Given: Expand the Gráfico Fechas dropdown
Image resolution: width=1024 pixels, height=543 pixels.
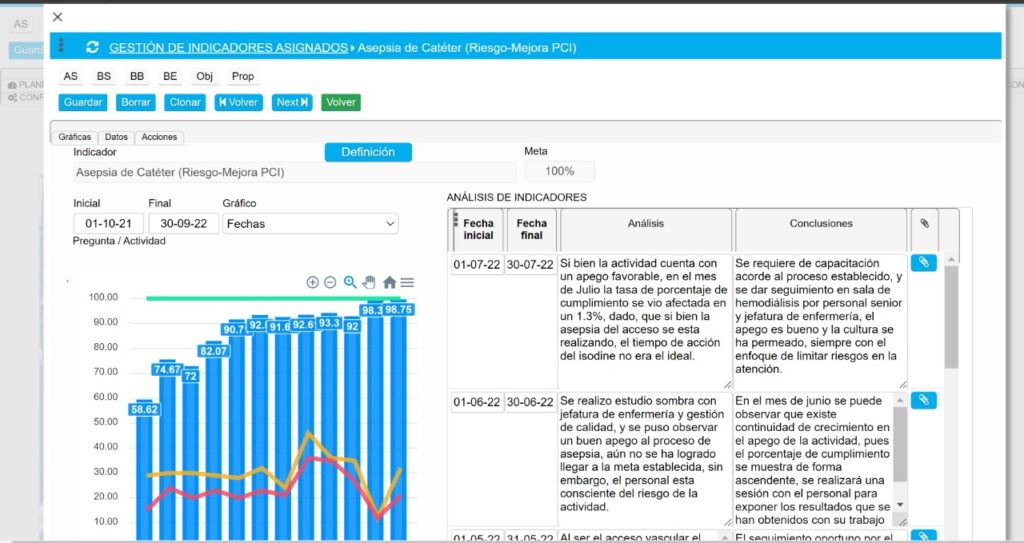Looking at the screenshot, I should tap(310, 224).
